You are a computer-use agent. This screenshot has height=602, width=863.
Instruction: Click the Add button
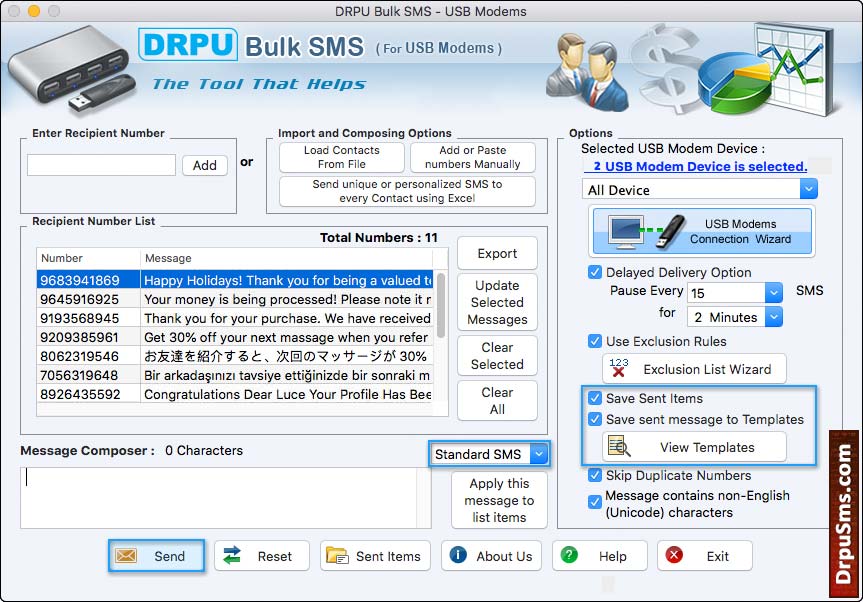pos(205,165)
